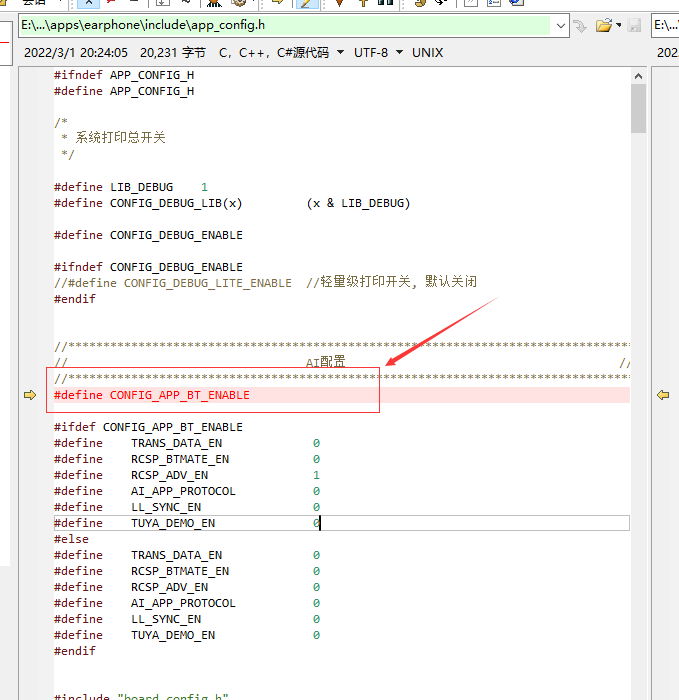679x700 pixels.
Task: Click RCSP_BTMATE_EN define after #else
Action: tap(187, 571)
